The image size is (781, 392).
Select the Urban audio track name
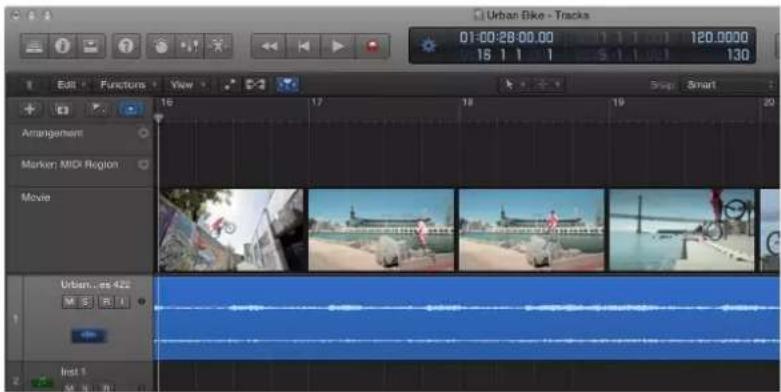coord(95,285)
